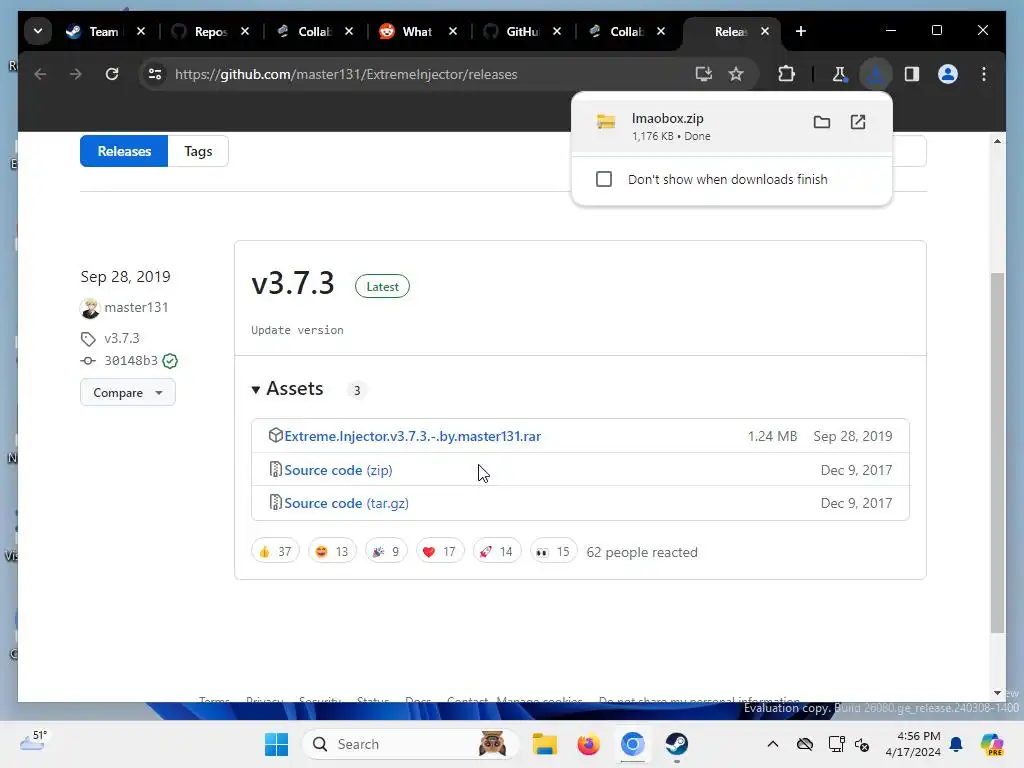Click the Latest release badge
This screenshot has height=768, width=1024.
tap(382, 286)
